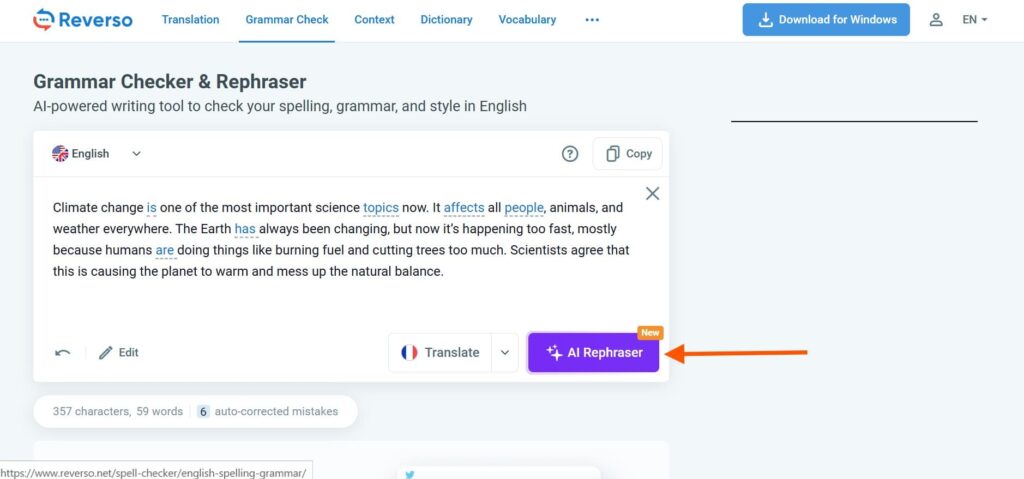The height and width of the screenshot is (479, 1024).
Task: Copy the corrected text
Action: [628, 154]
